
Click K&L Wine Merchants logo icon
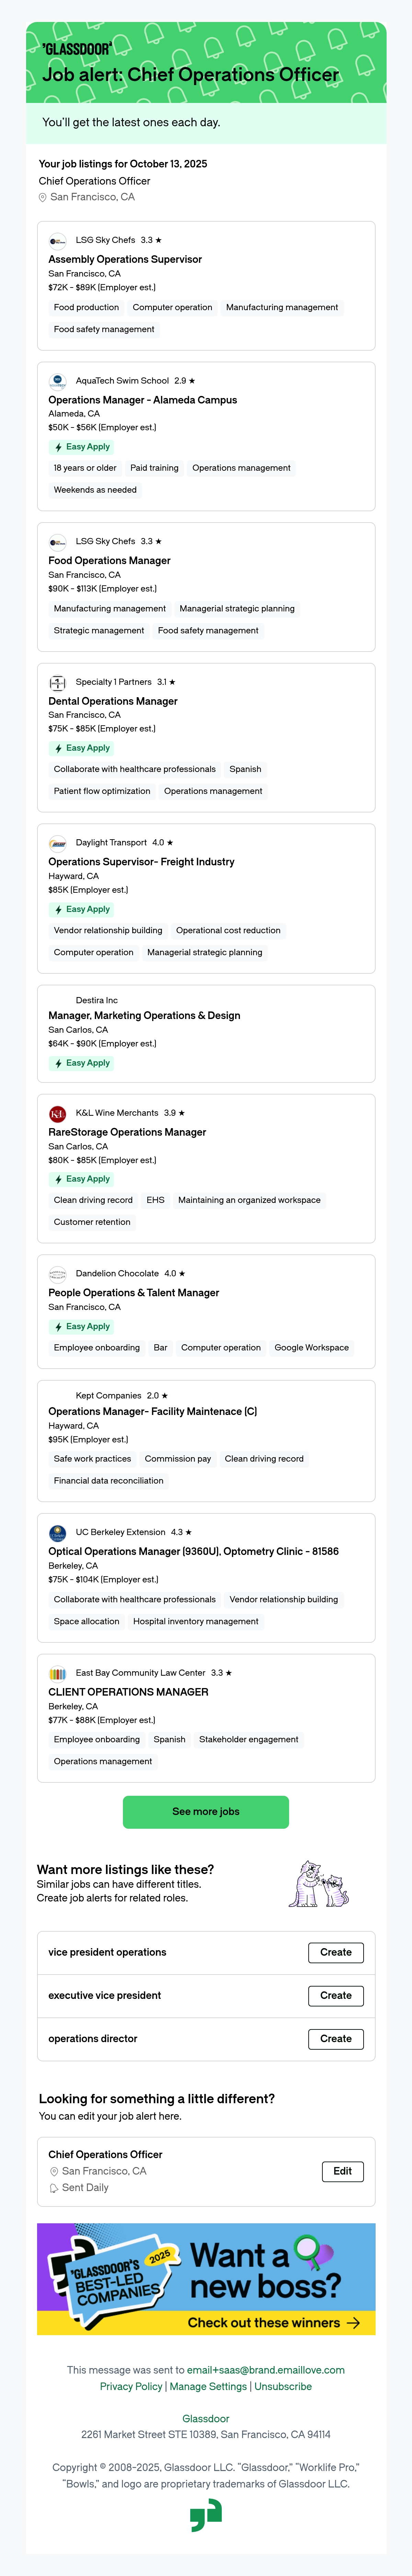click(58, 1113)
